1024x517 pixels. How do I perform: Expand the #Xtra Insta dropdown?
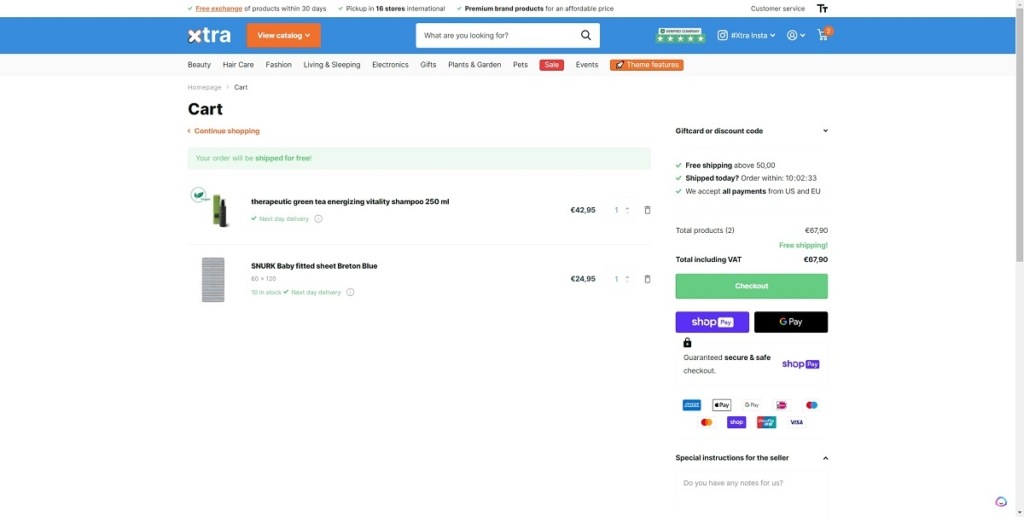click(x=746, y=35)
